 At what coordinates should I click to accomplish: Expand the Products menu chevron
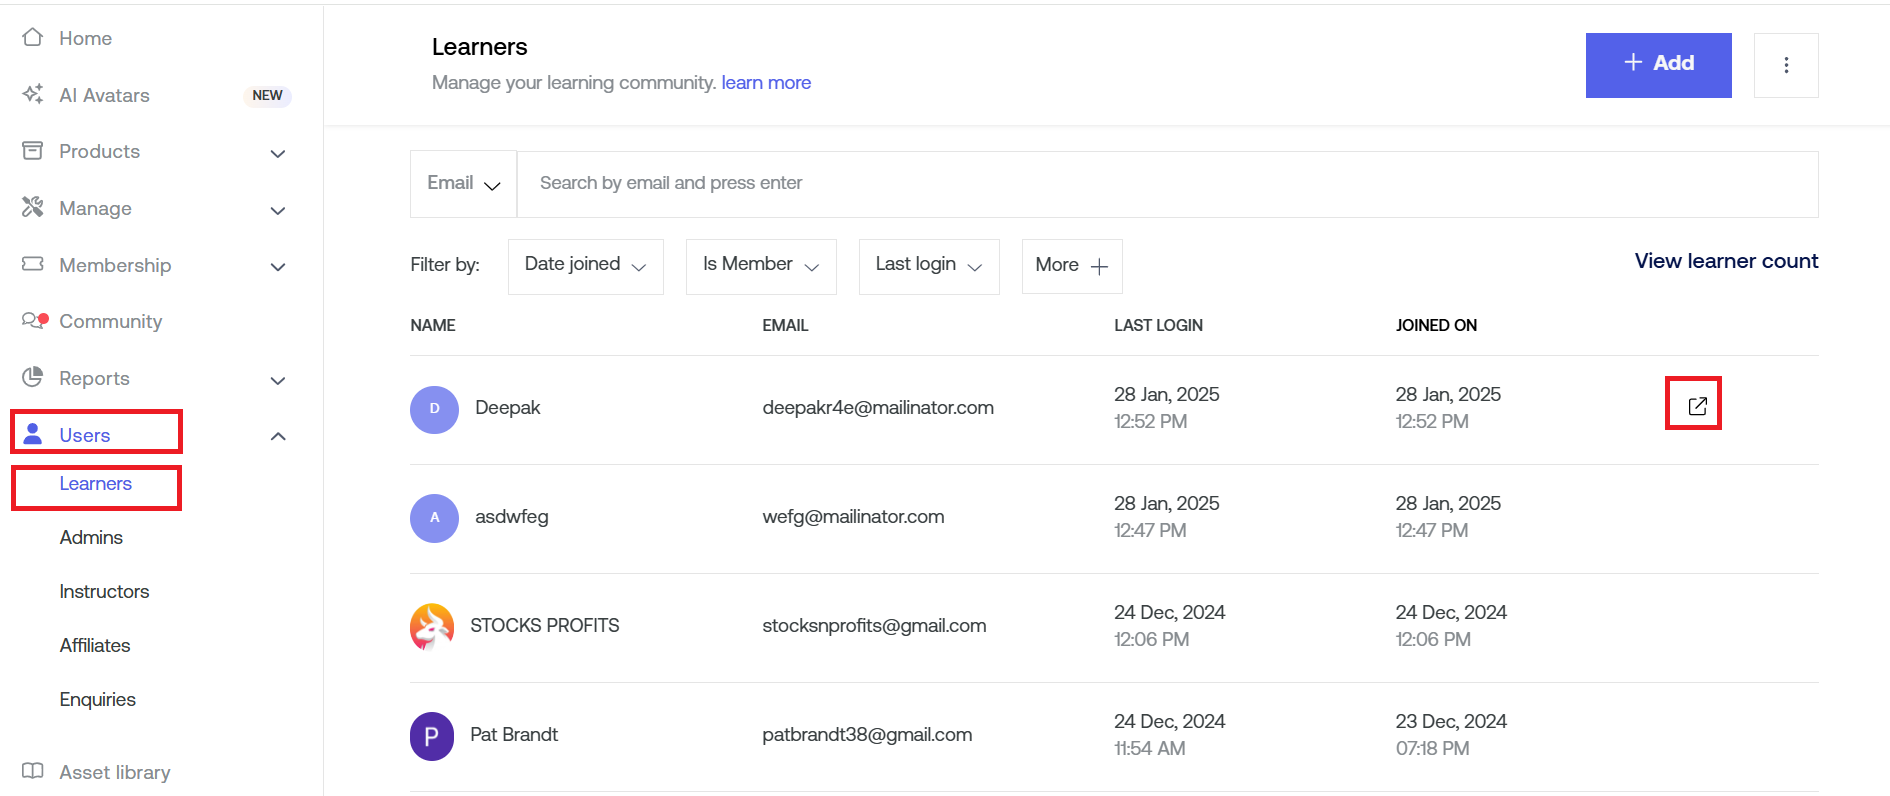click(x=278, y=153)
